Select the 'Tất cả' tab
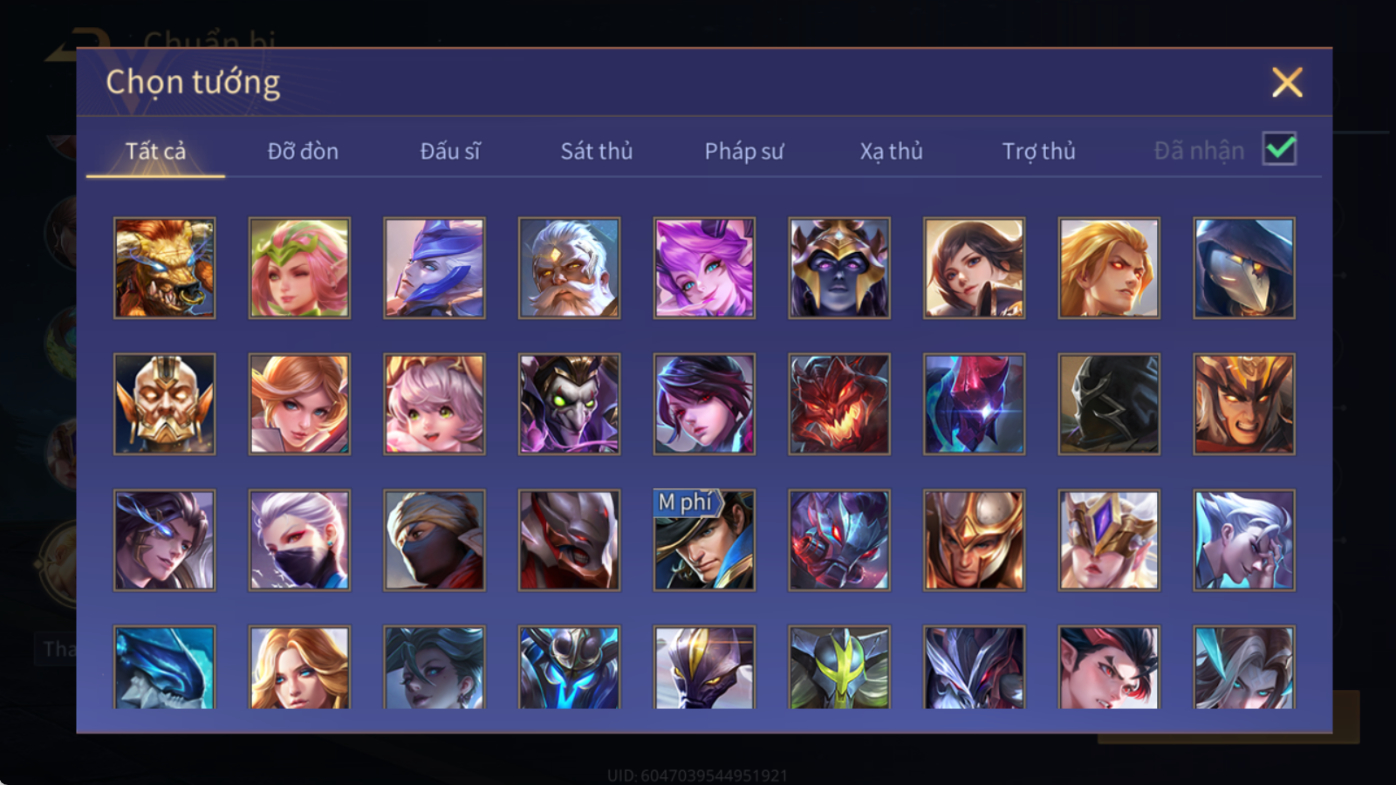This screenshot has width=1396, height=785. point(155,151)
